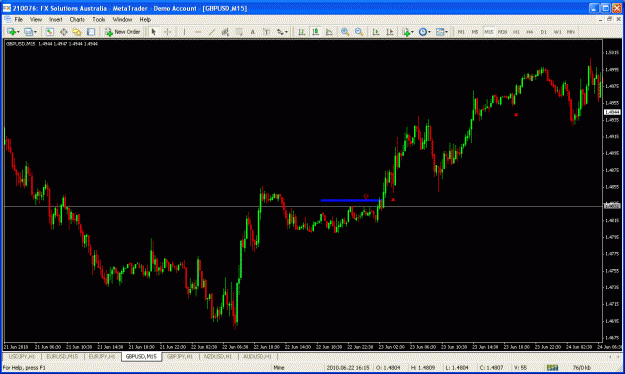The width and height of the screenshot is (625, 374).
Task: Zoom in on the chart
Action: tap(345, 32)
